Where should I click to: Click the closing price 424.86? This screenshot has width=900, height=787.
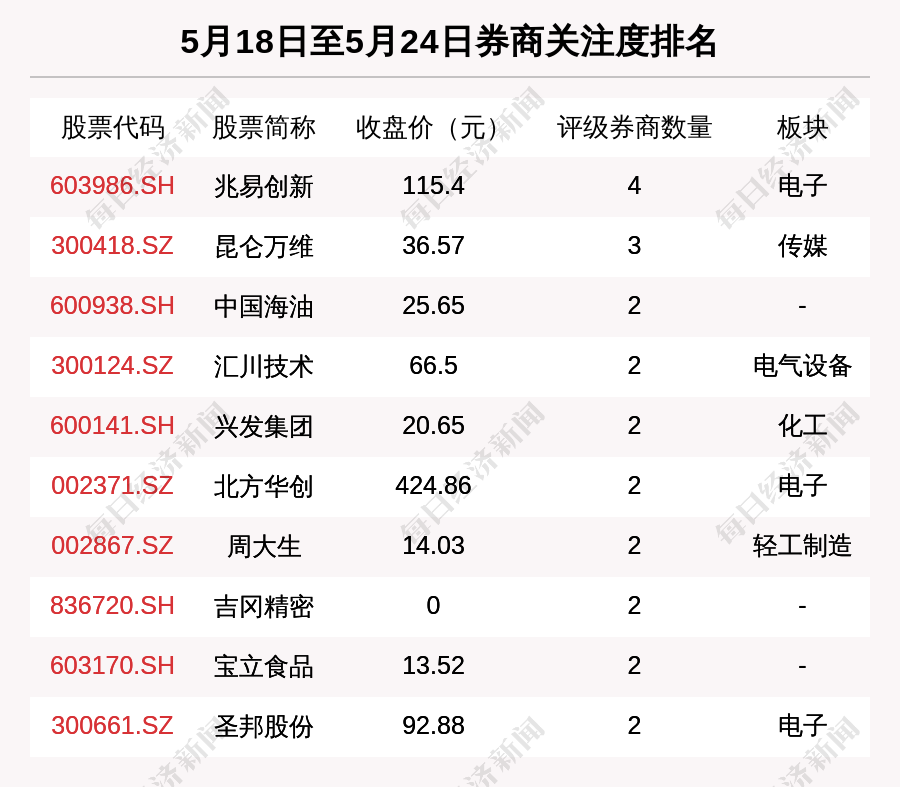coord(433,486)
